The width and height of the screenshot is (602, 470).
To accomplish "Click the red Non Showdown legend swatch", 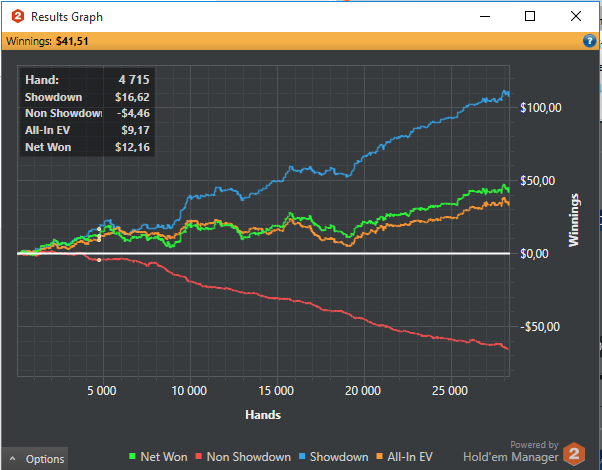I will (x=198, y=457).
